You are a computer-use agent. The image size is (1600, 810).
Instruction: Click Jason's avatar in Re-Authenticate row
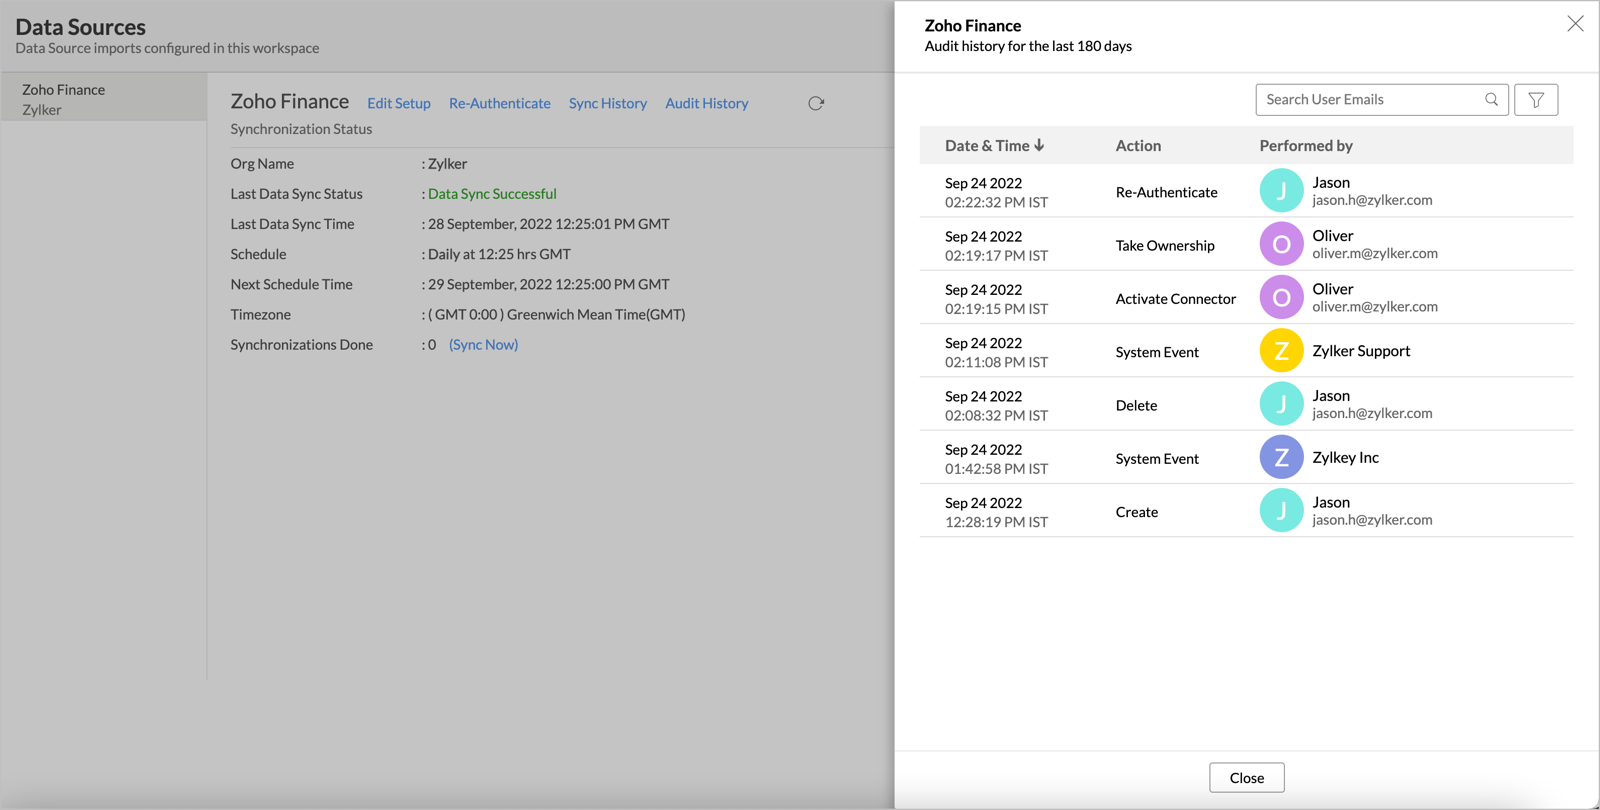tap(1281, 191)
